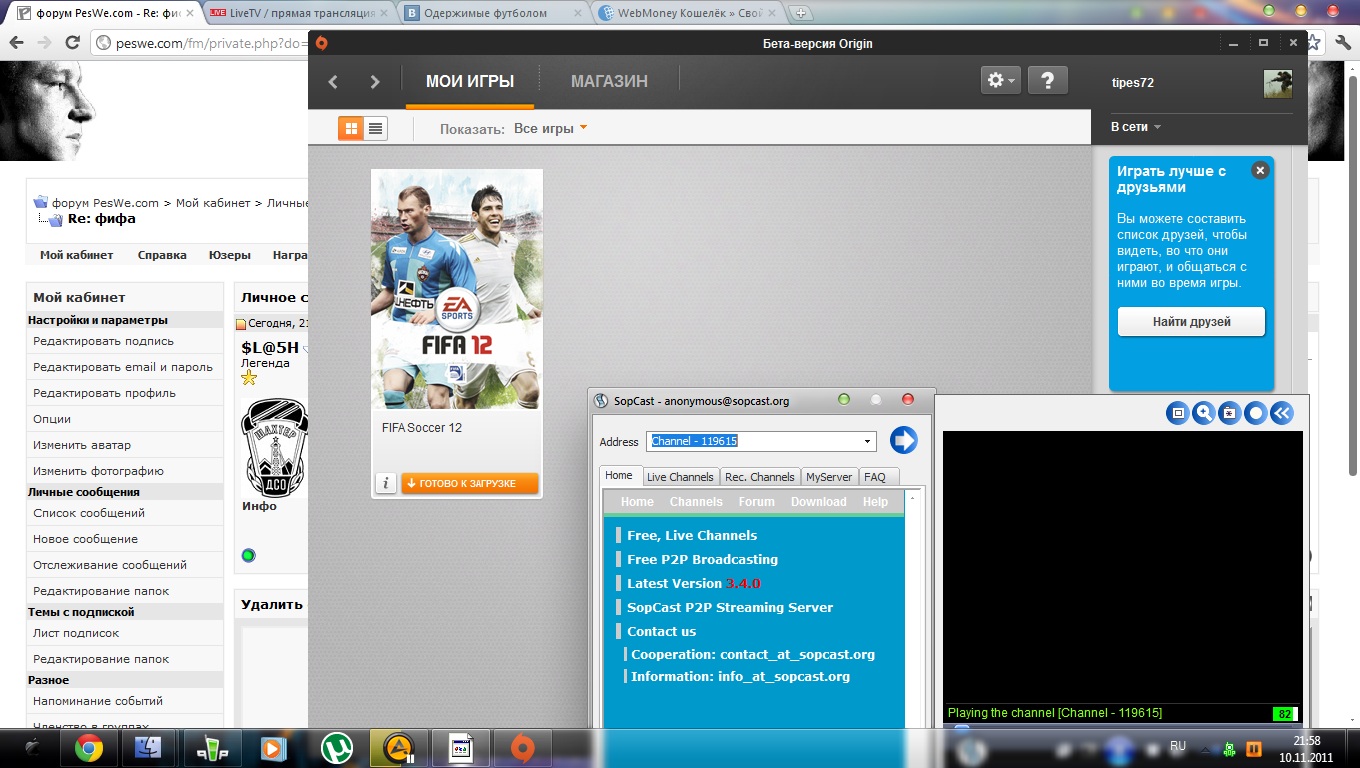This screenshot has height=768, width=1360.
Task: Switch Origin library to grid view
Action: (350, 128)
